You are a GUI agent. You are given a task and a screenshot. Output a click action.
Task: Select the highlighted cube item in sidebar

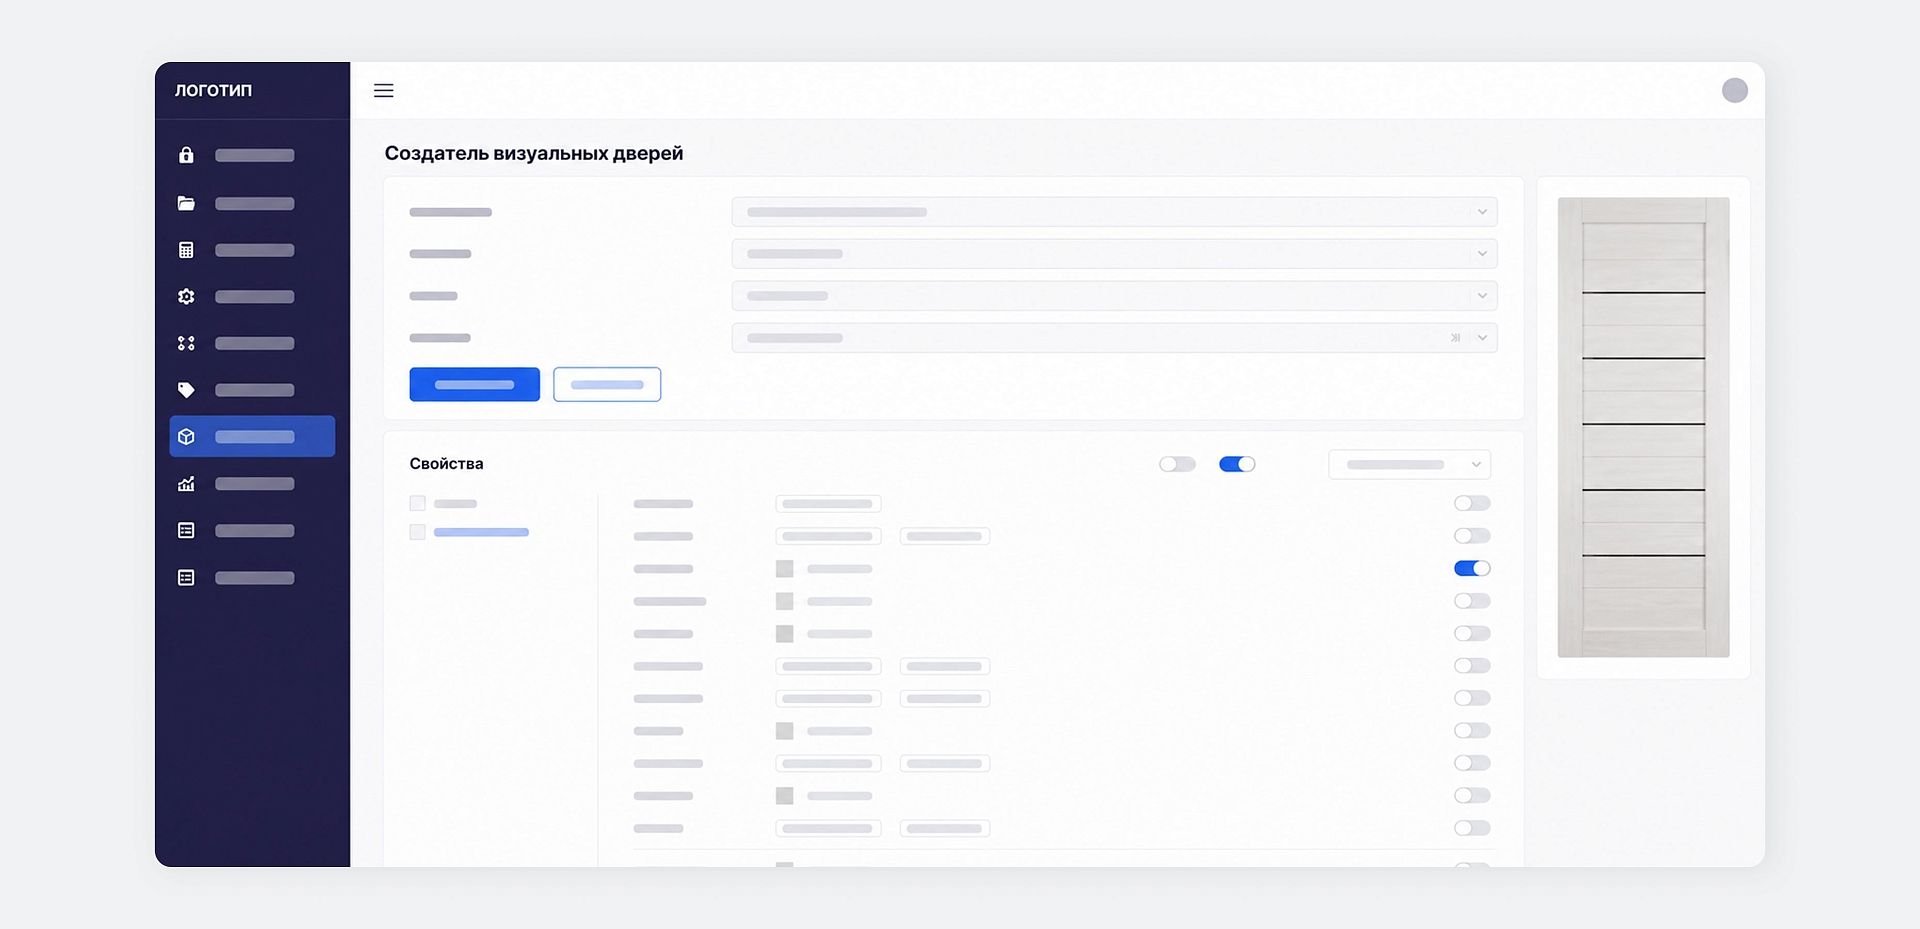[x=252, y=437]
